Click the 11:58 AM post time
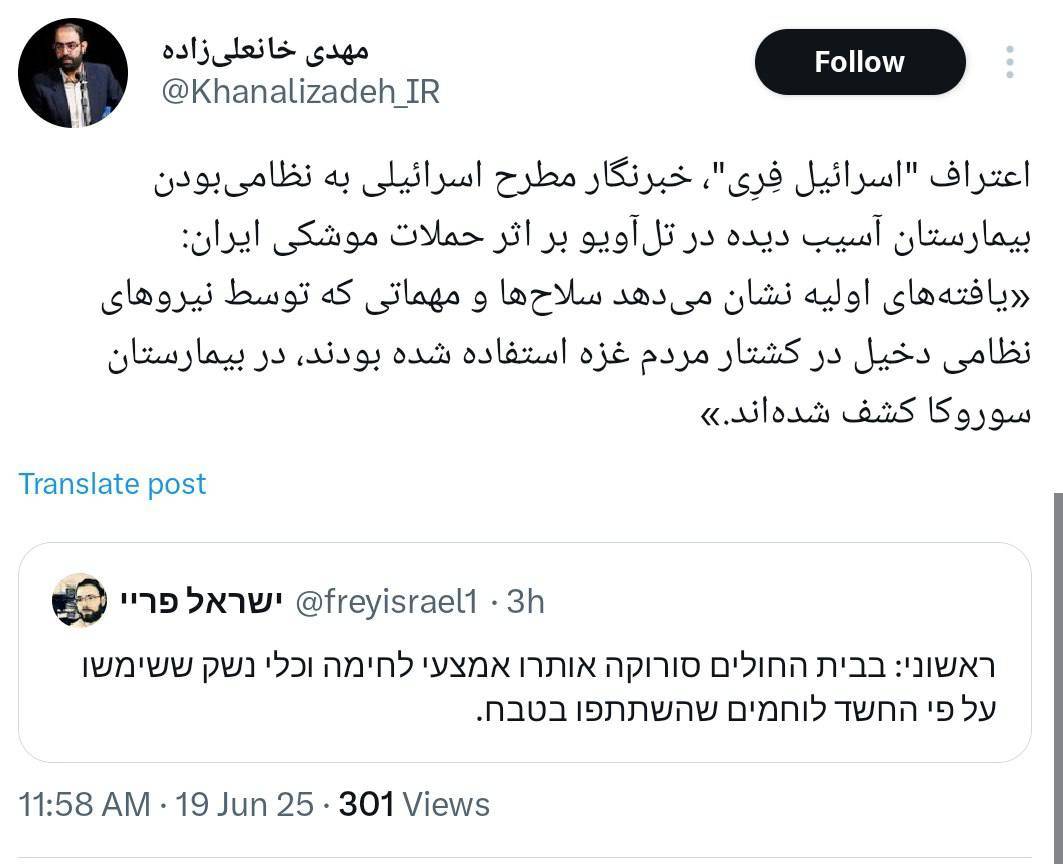This screenshot has width=1063, height=864. (x=84, y=804)
